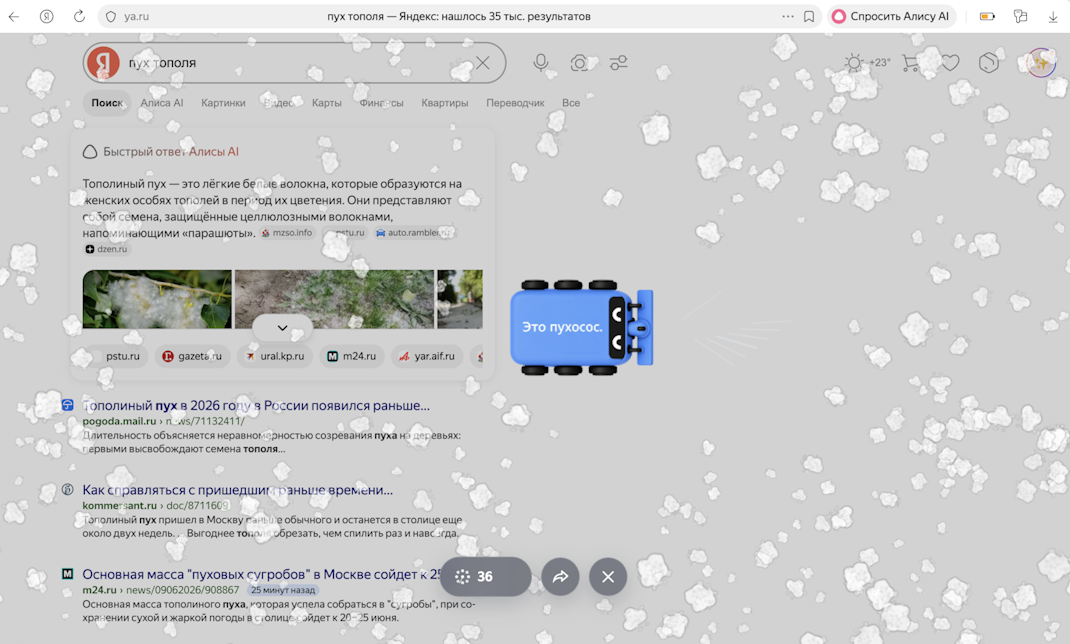Click the blue Это пухосос vacuum
1070x644 pixels.
pyautogui.click(x=581, y=327)
